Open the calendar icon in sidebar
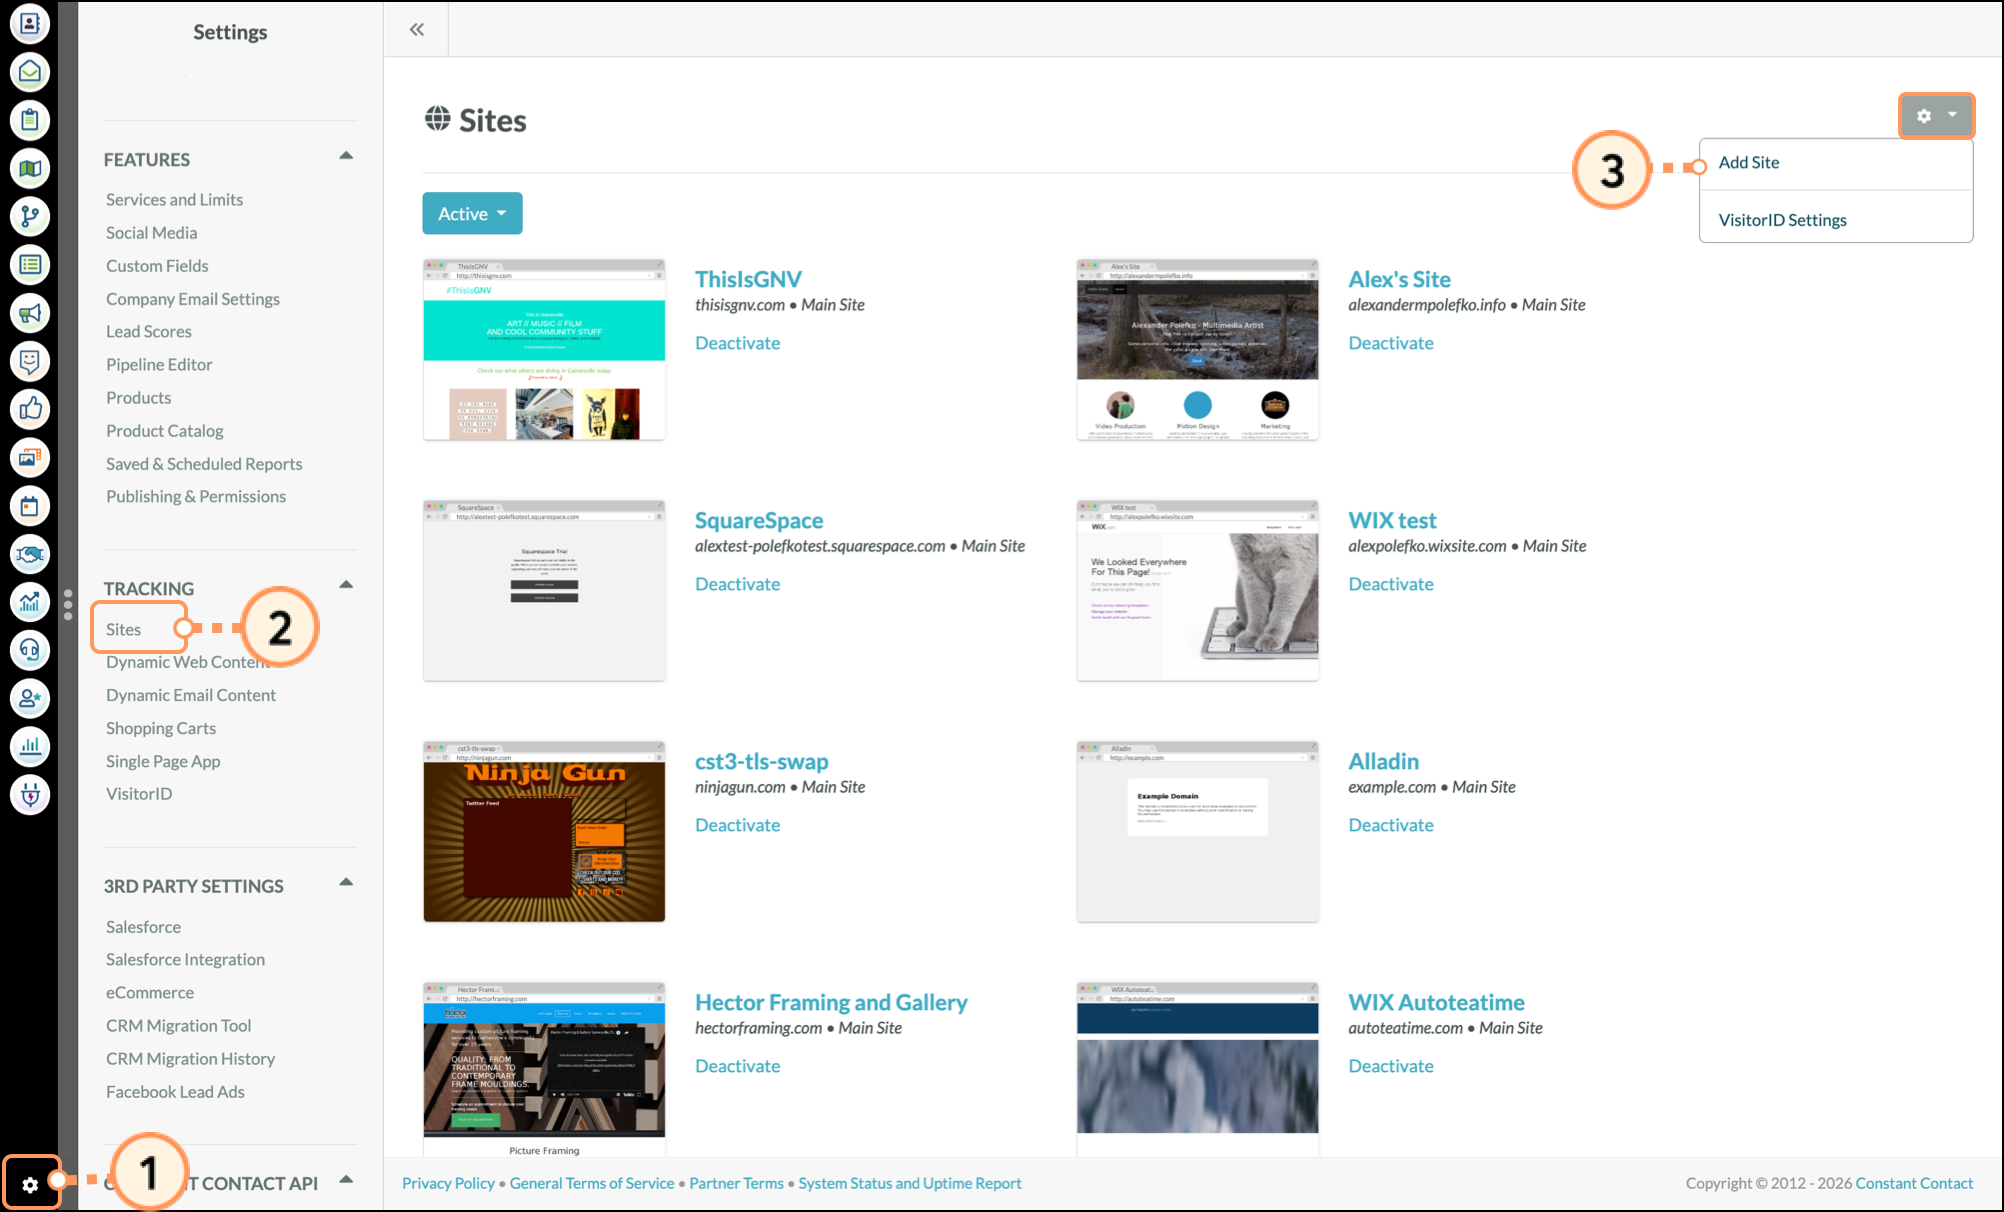 (x=30, y=506)
